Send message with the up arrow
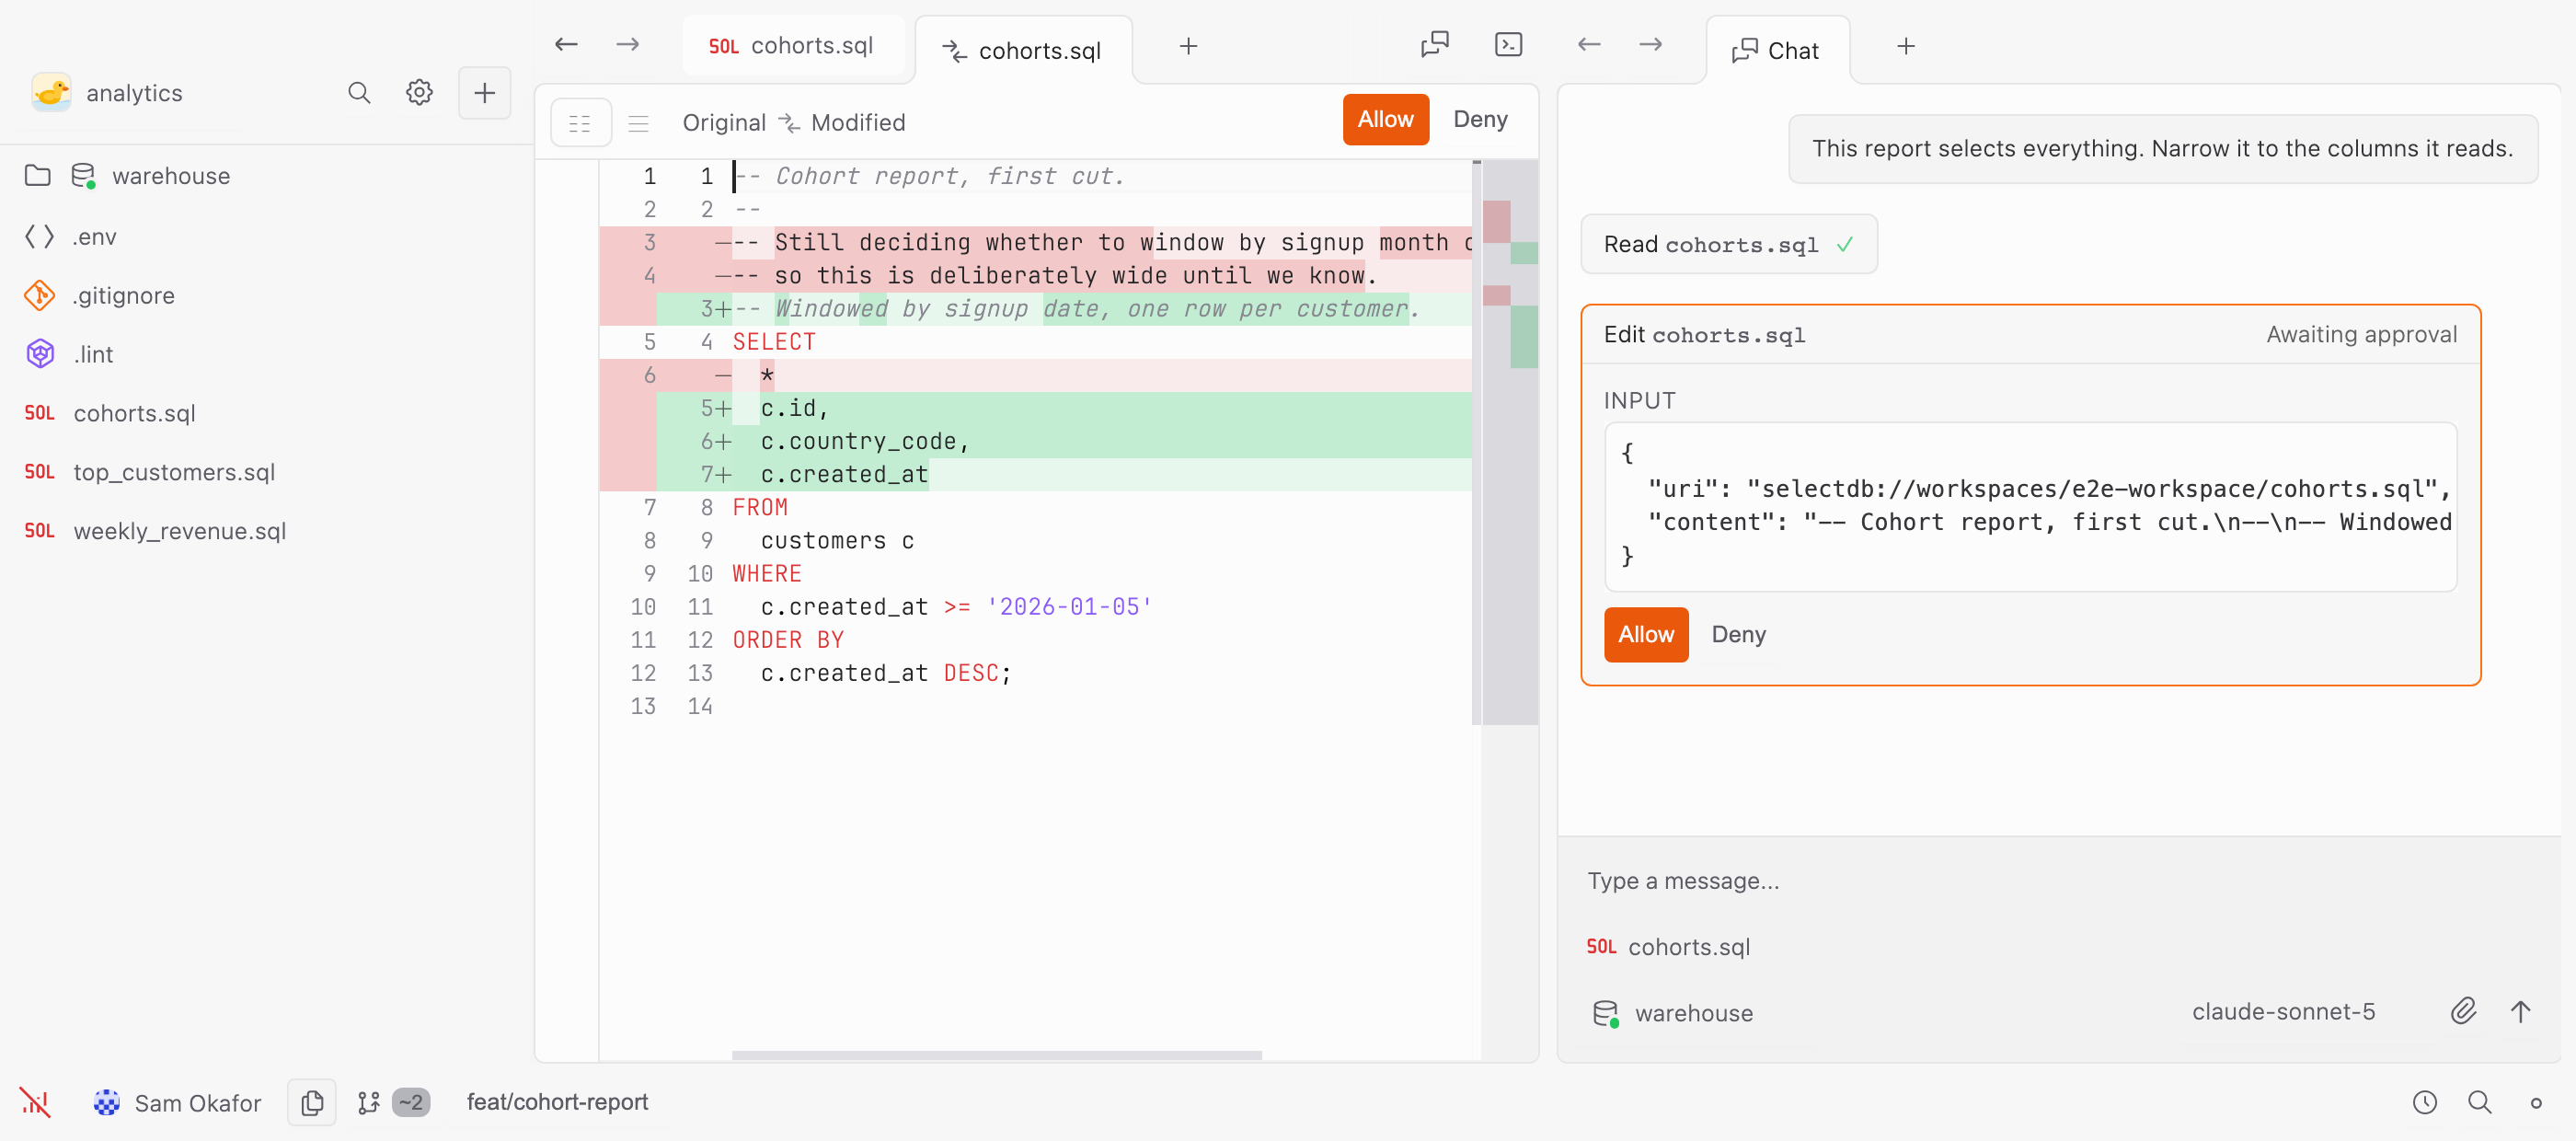This screenshot has height=1141, width=2576. [x=2520, y=1011]
